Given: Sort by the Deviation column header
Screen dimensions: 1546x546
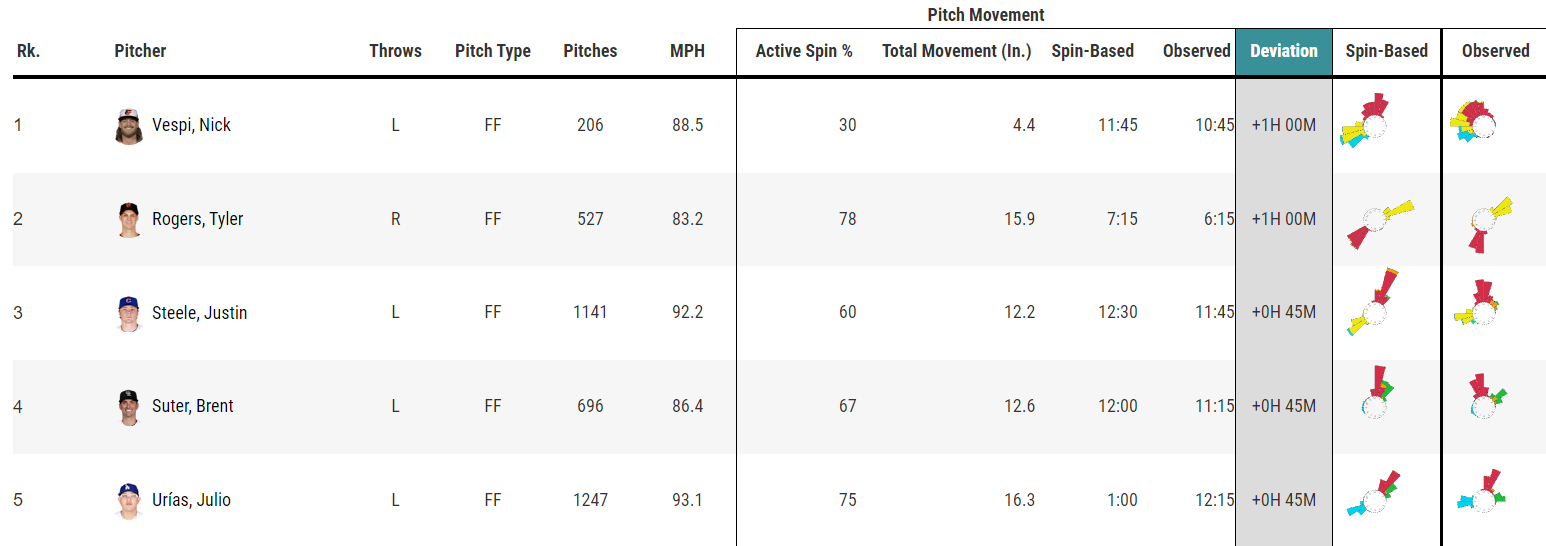Looking at the screenshot, I should (x=1283, y=51).
